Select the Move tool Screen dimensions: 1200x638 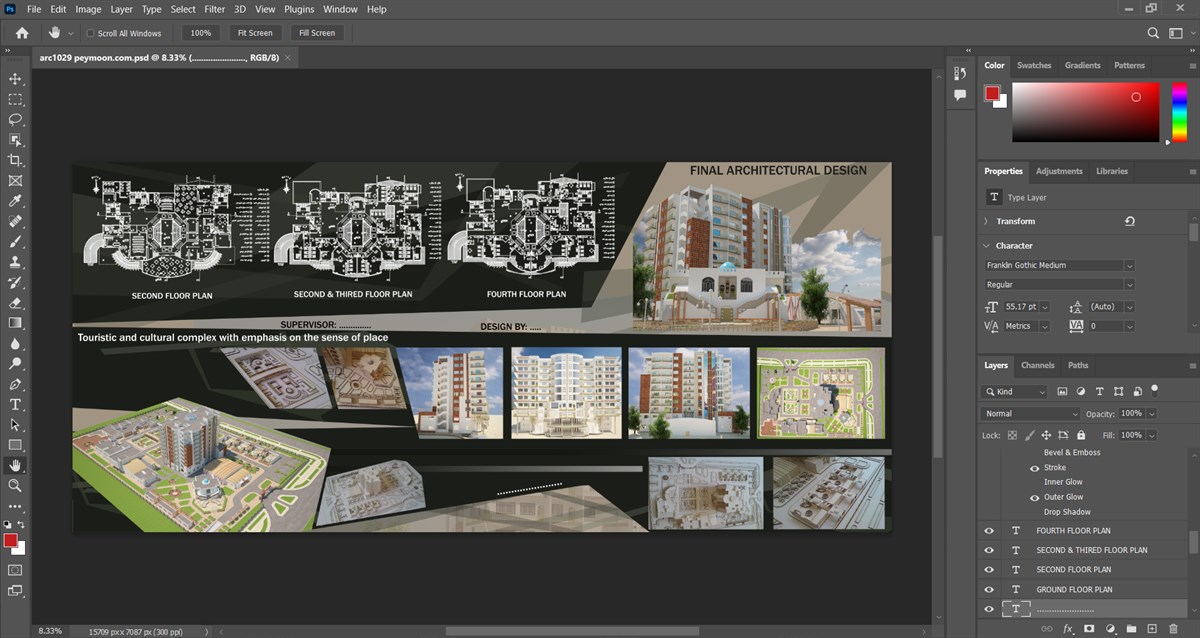point(15,79)
